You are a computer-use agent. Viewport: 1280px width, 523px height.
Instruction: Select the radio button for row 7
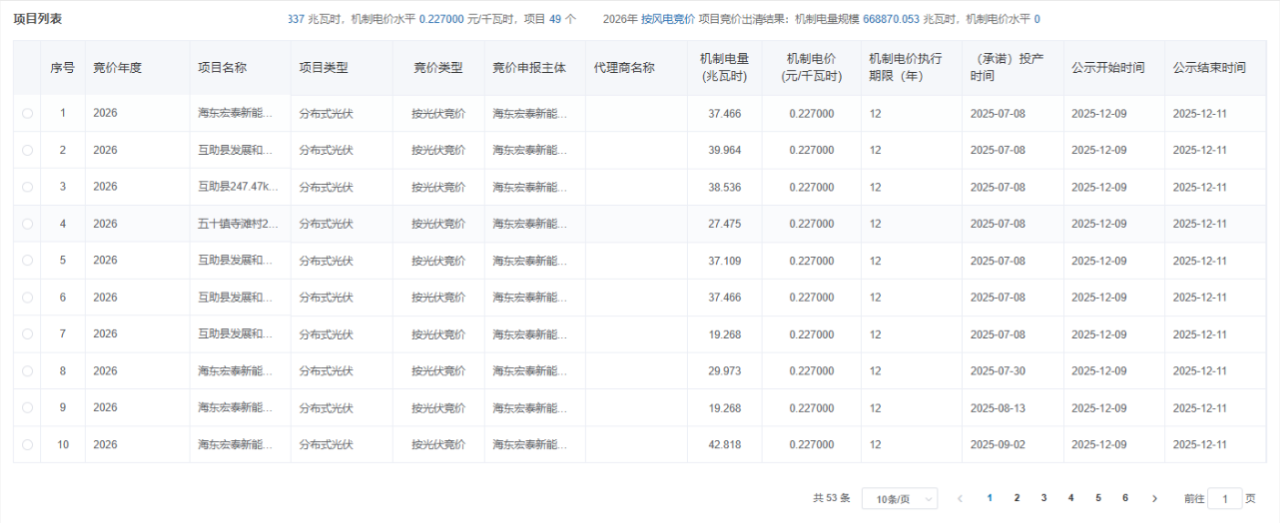tap(27, 335)
